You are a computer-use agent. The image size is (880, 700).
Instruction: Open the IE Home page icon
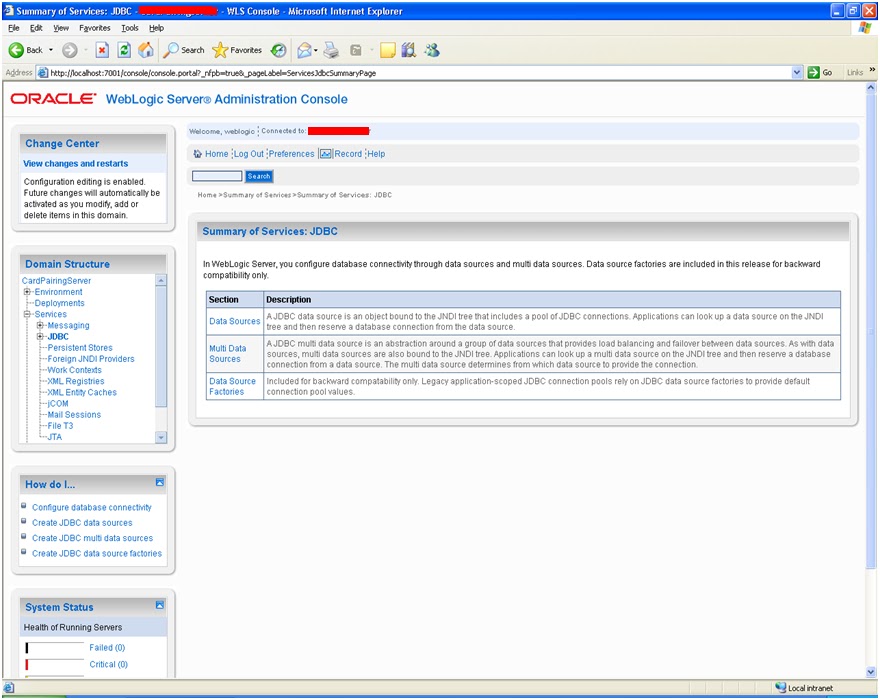pyautogui.click(x=146, y=50)
